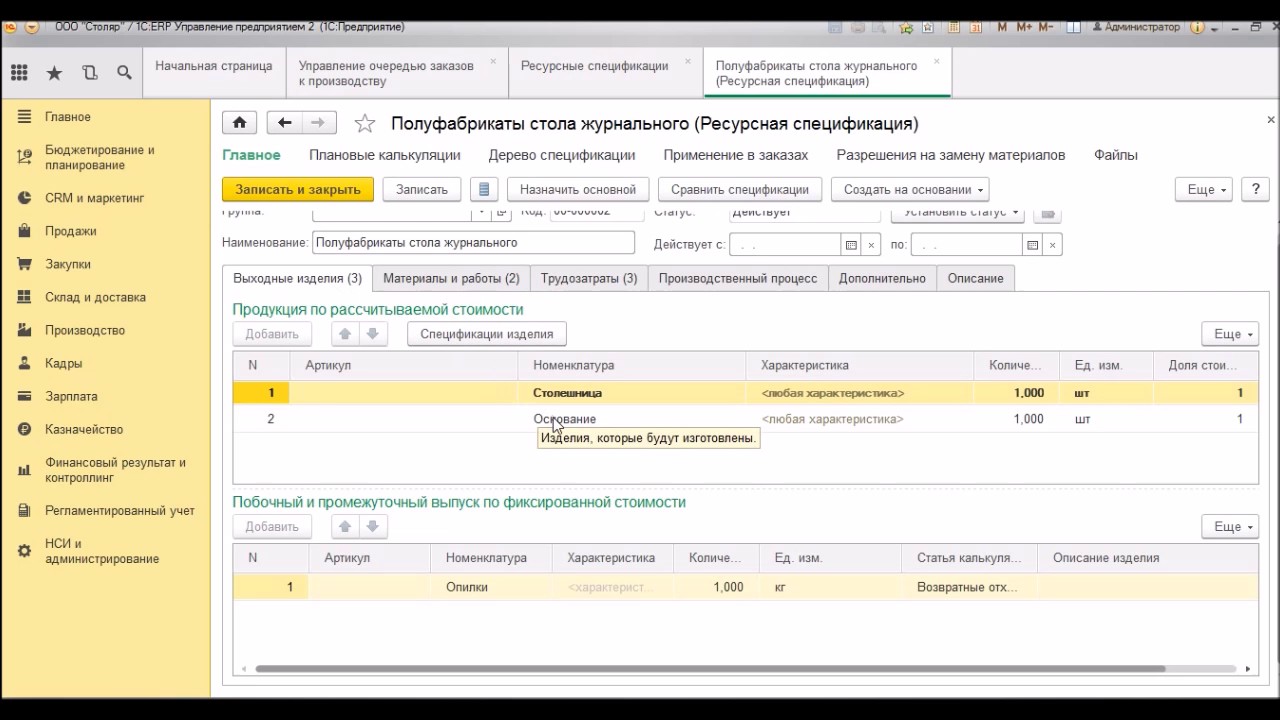This screenshot has width=1280, height=720.
Task: Open the top Еще menu near help
Action: pos(1204,189)
